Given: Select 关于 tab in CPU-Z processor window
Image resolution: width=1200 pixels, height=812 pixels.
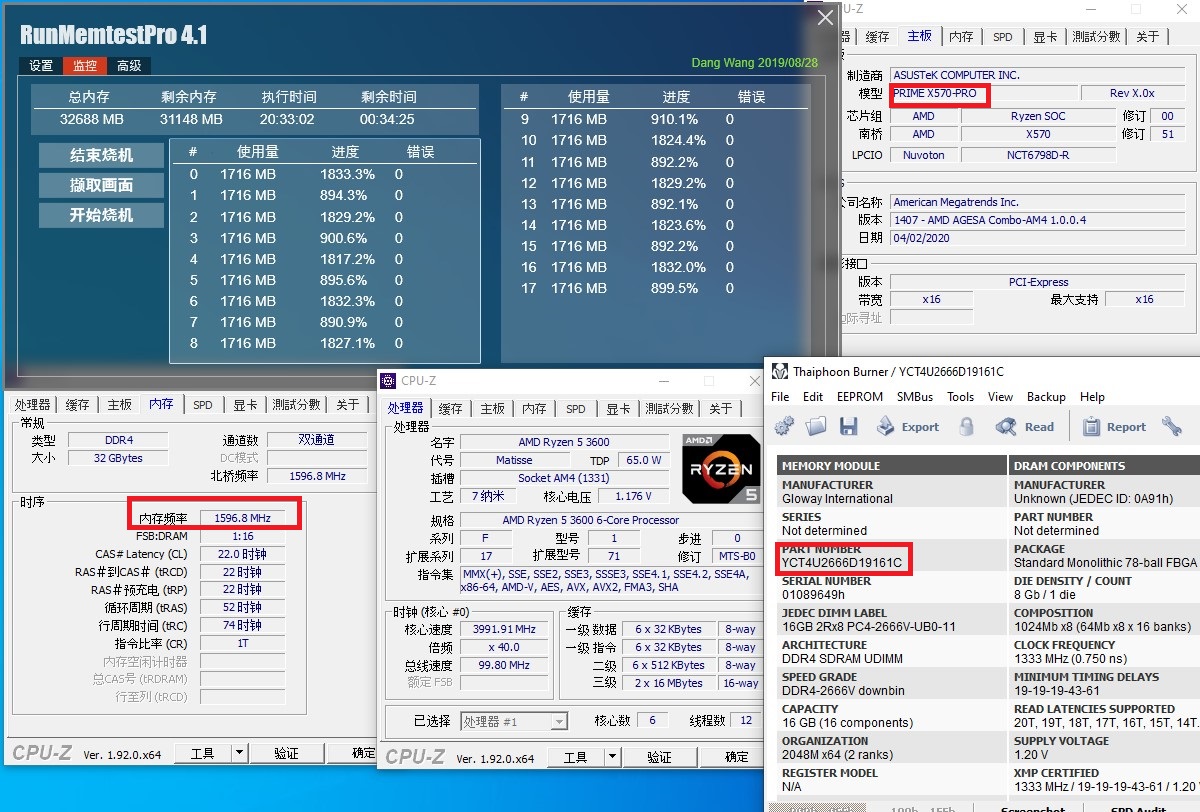Looking at the screenshot, I should pyautogui.click(x=721, y=409).
